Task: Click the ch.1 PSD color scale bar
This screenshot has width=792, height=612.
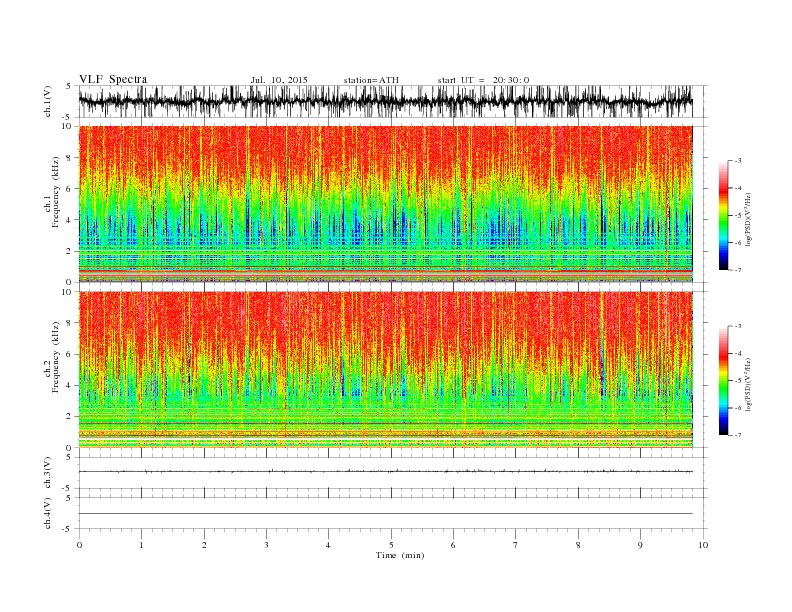Action: (723, 215)
